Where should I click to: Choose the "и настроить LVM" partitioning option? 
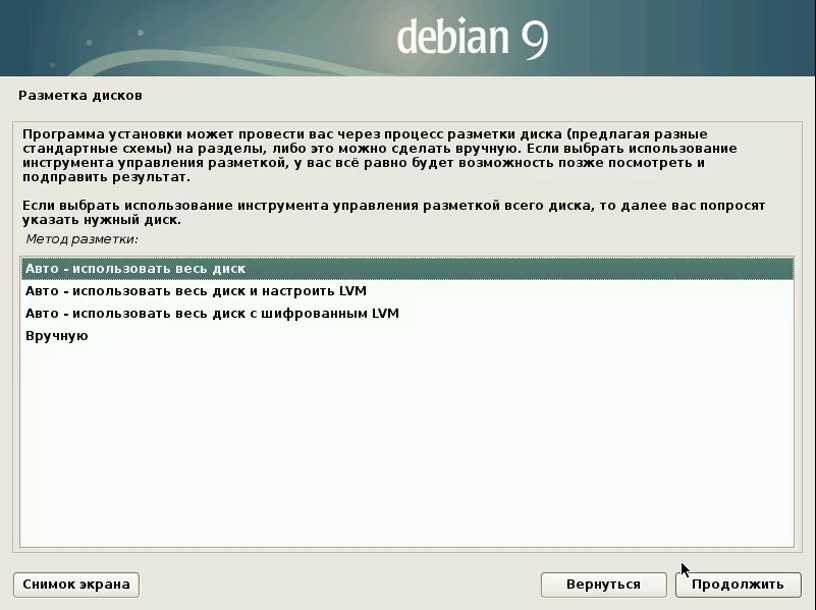(x=196, y=291)
